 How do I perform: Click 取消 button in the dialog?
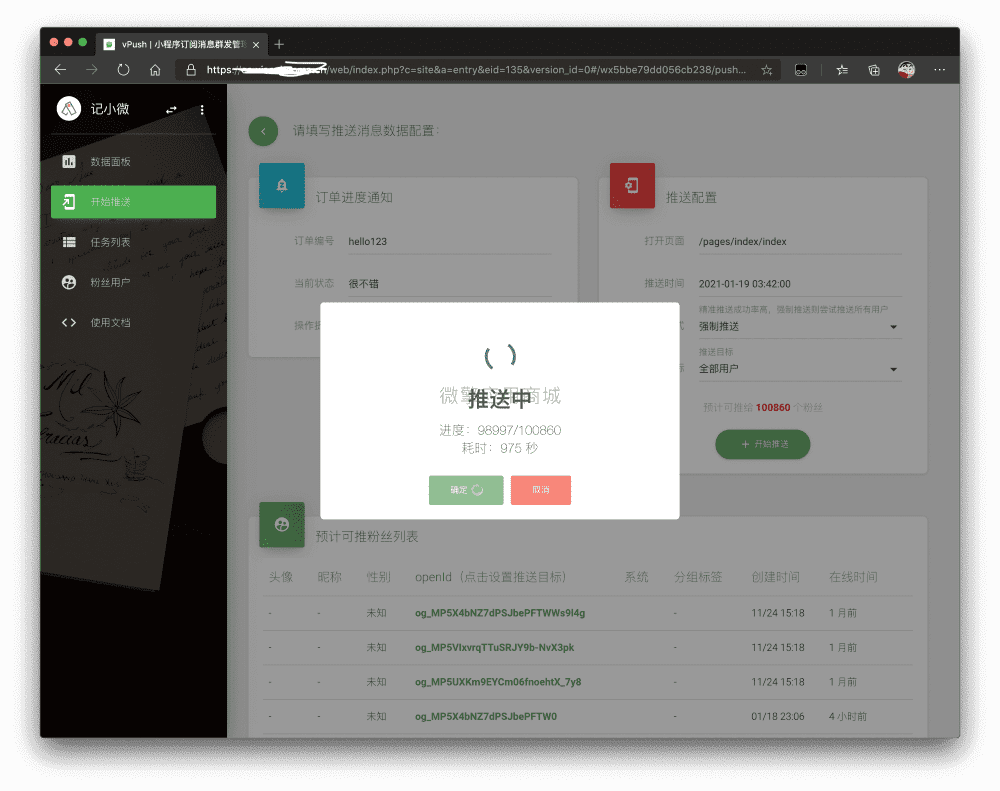click(541, 490)
